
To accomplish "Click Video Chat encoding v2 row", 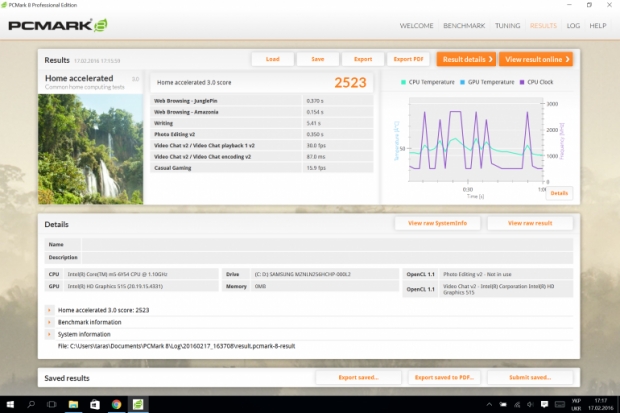I will coord(261,157).
